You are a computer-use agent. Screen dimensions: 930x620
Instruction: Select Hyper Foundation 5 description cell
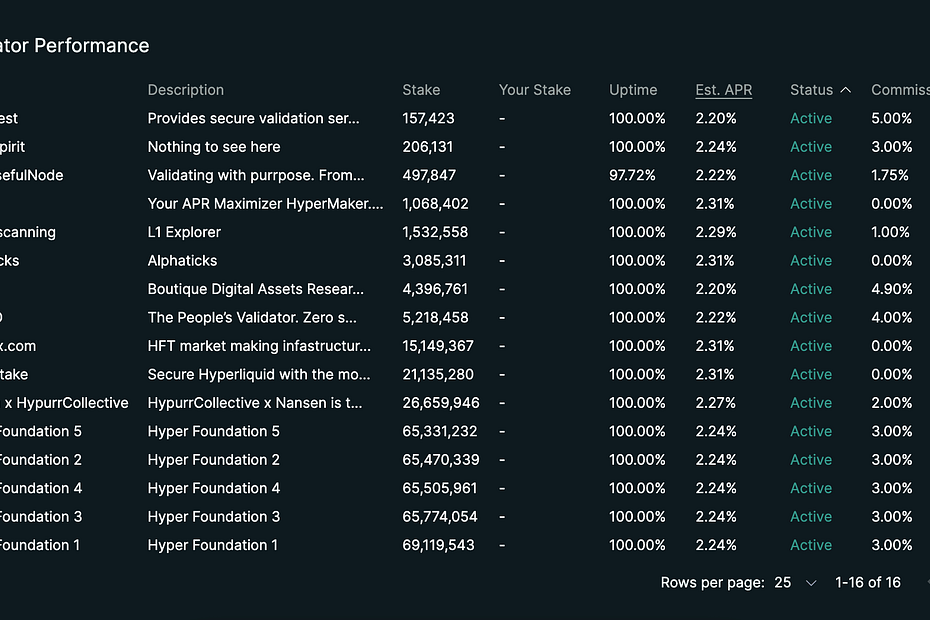[214, 432]
